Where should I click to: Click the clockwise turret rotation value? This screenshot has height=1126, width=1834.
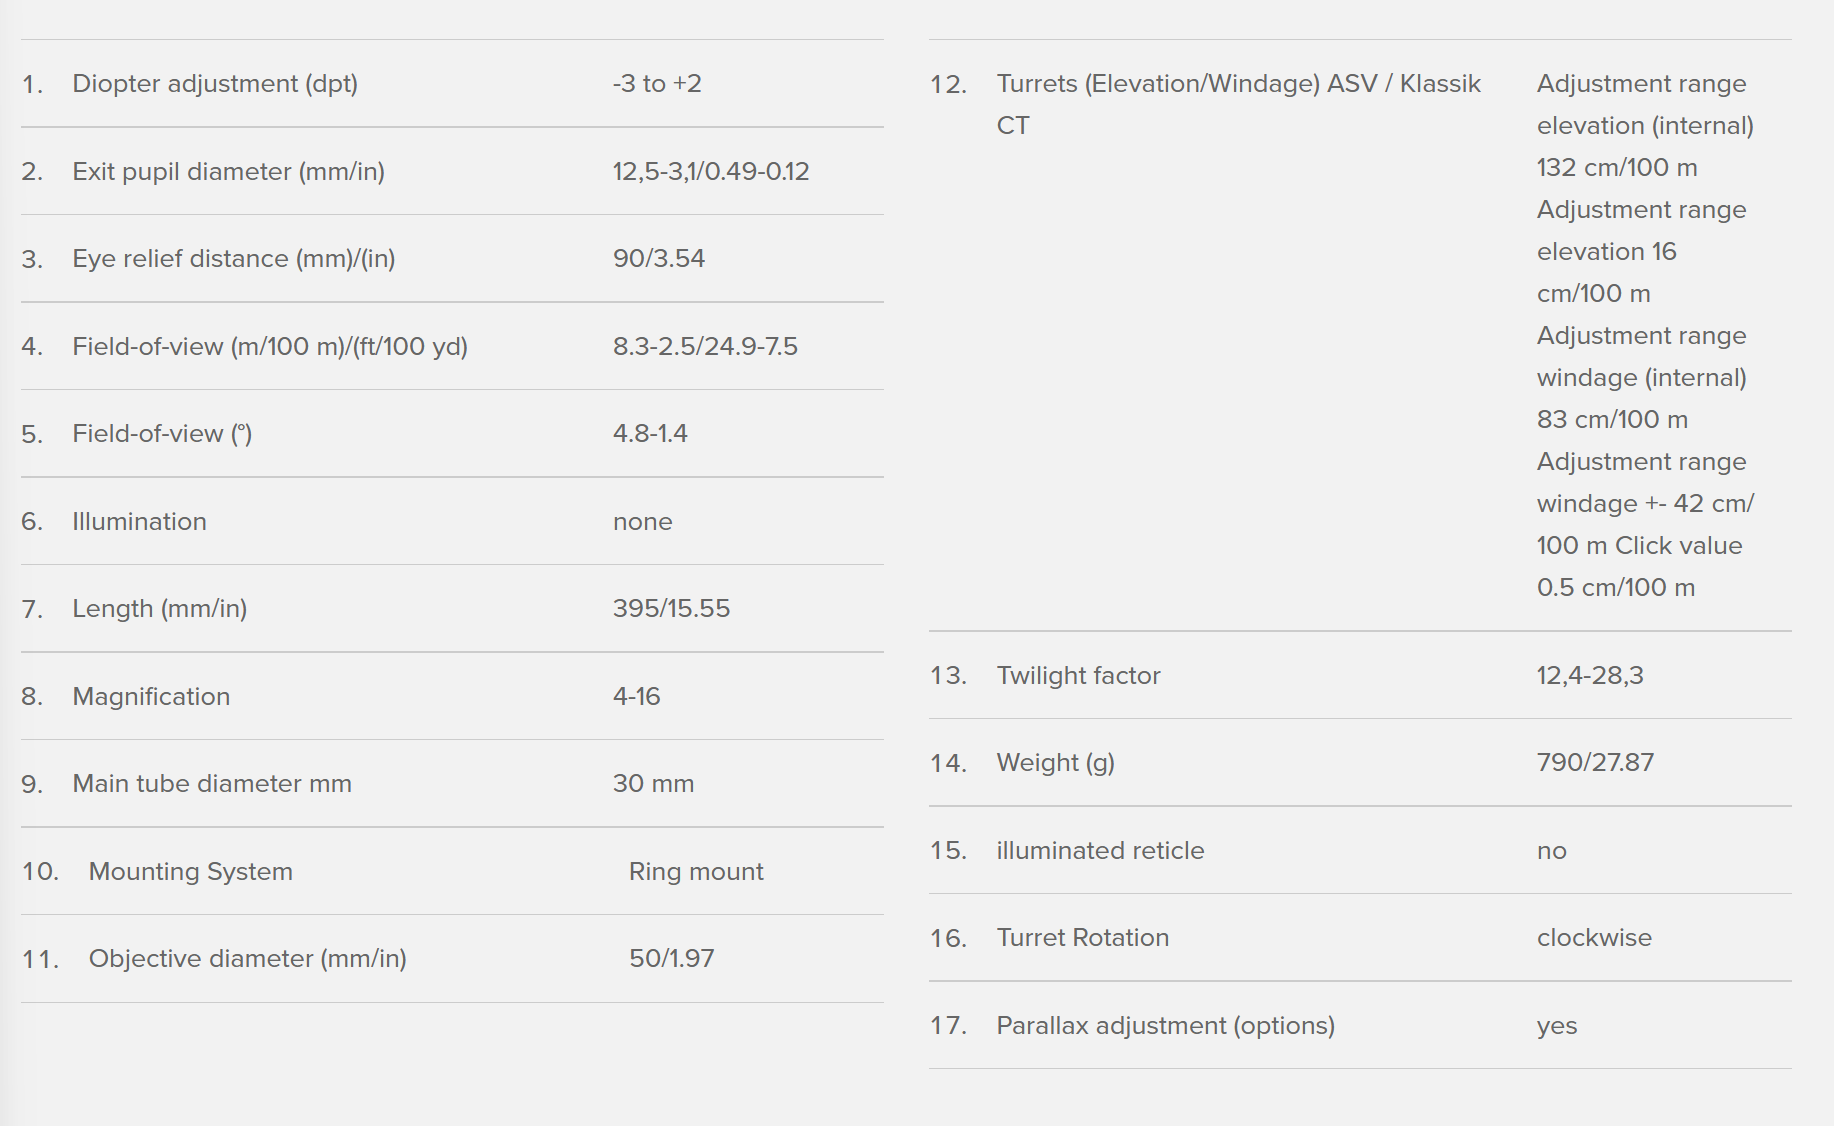[1594, 938]
